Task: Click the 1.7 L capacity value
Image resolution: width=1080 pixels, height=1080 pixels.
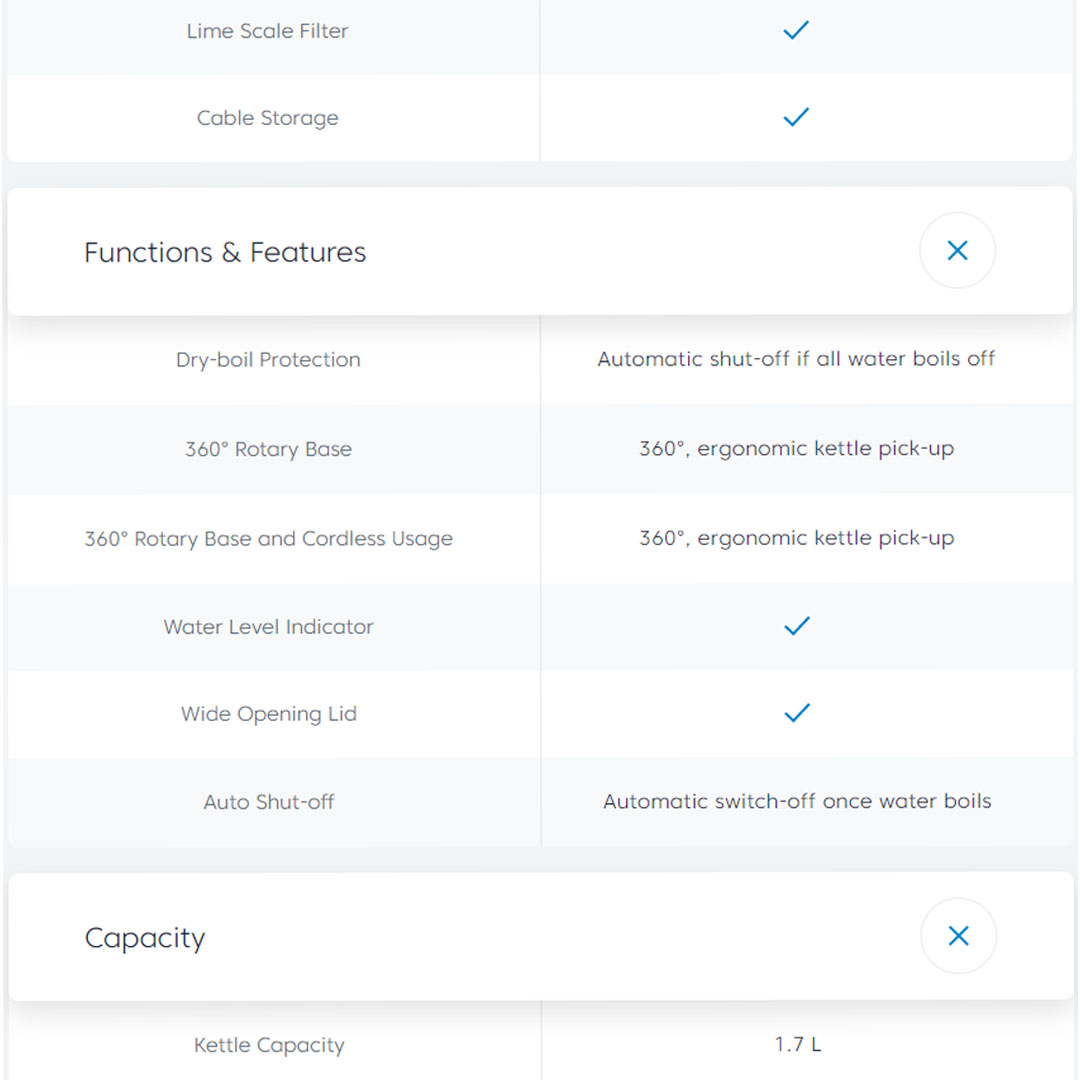Action: [x=797, y=1045]
